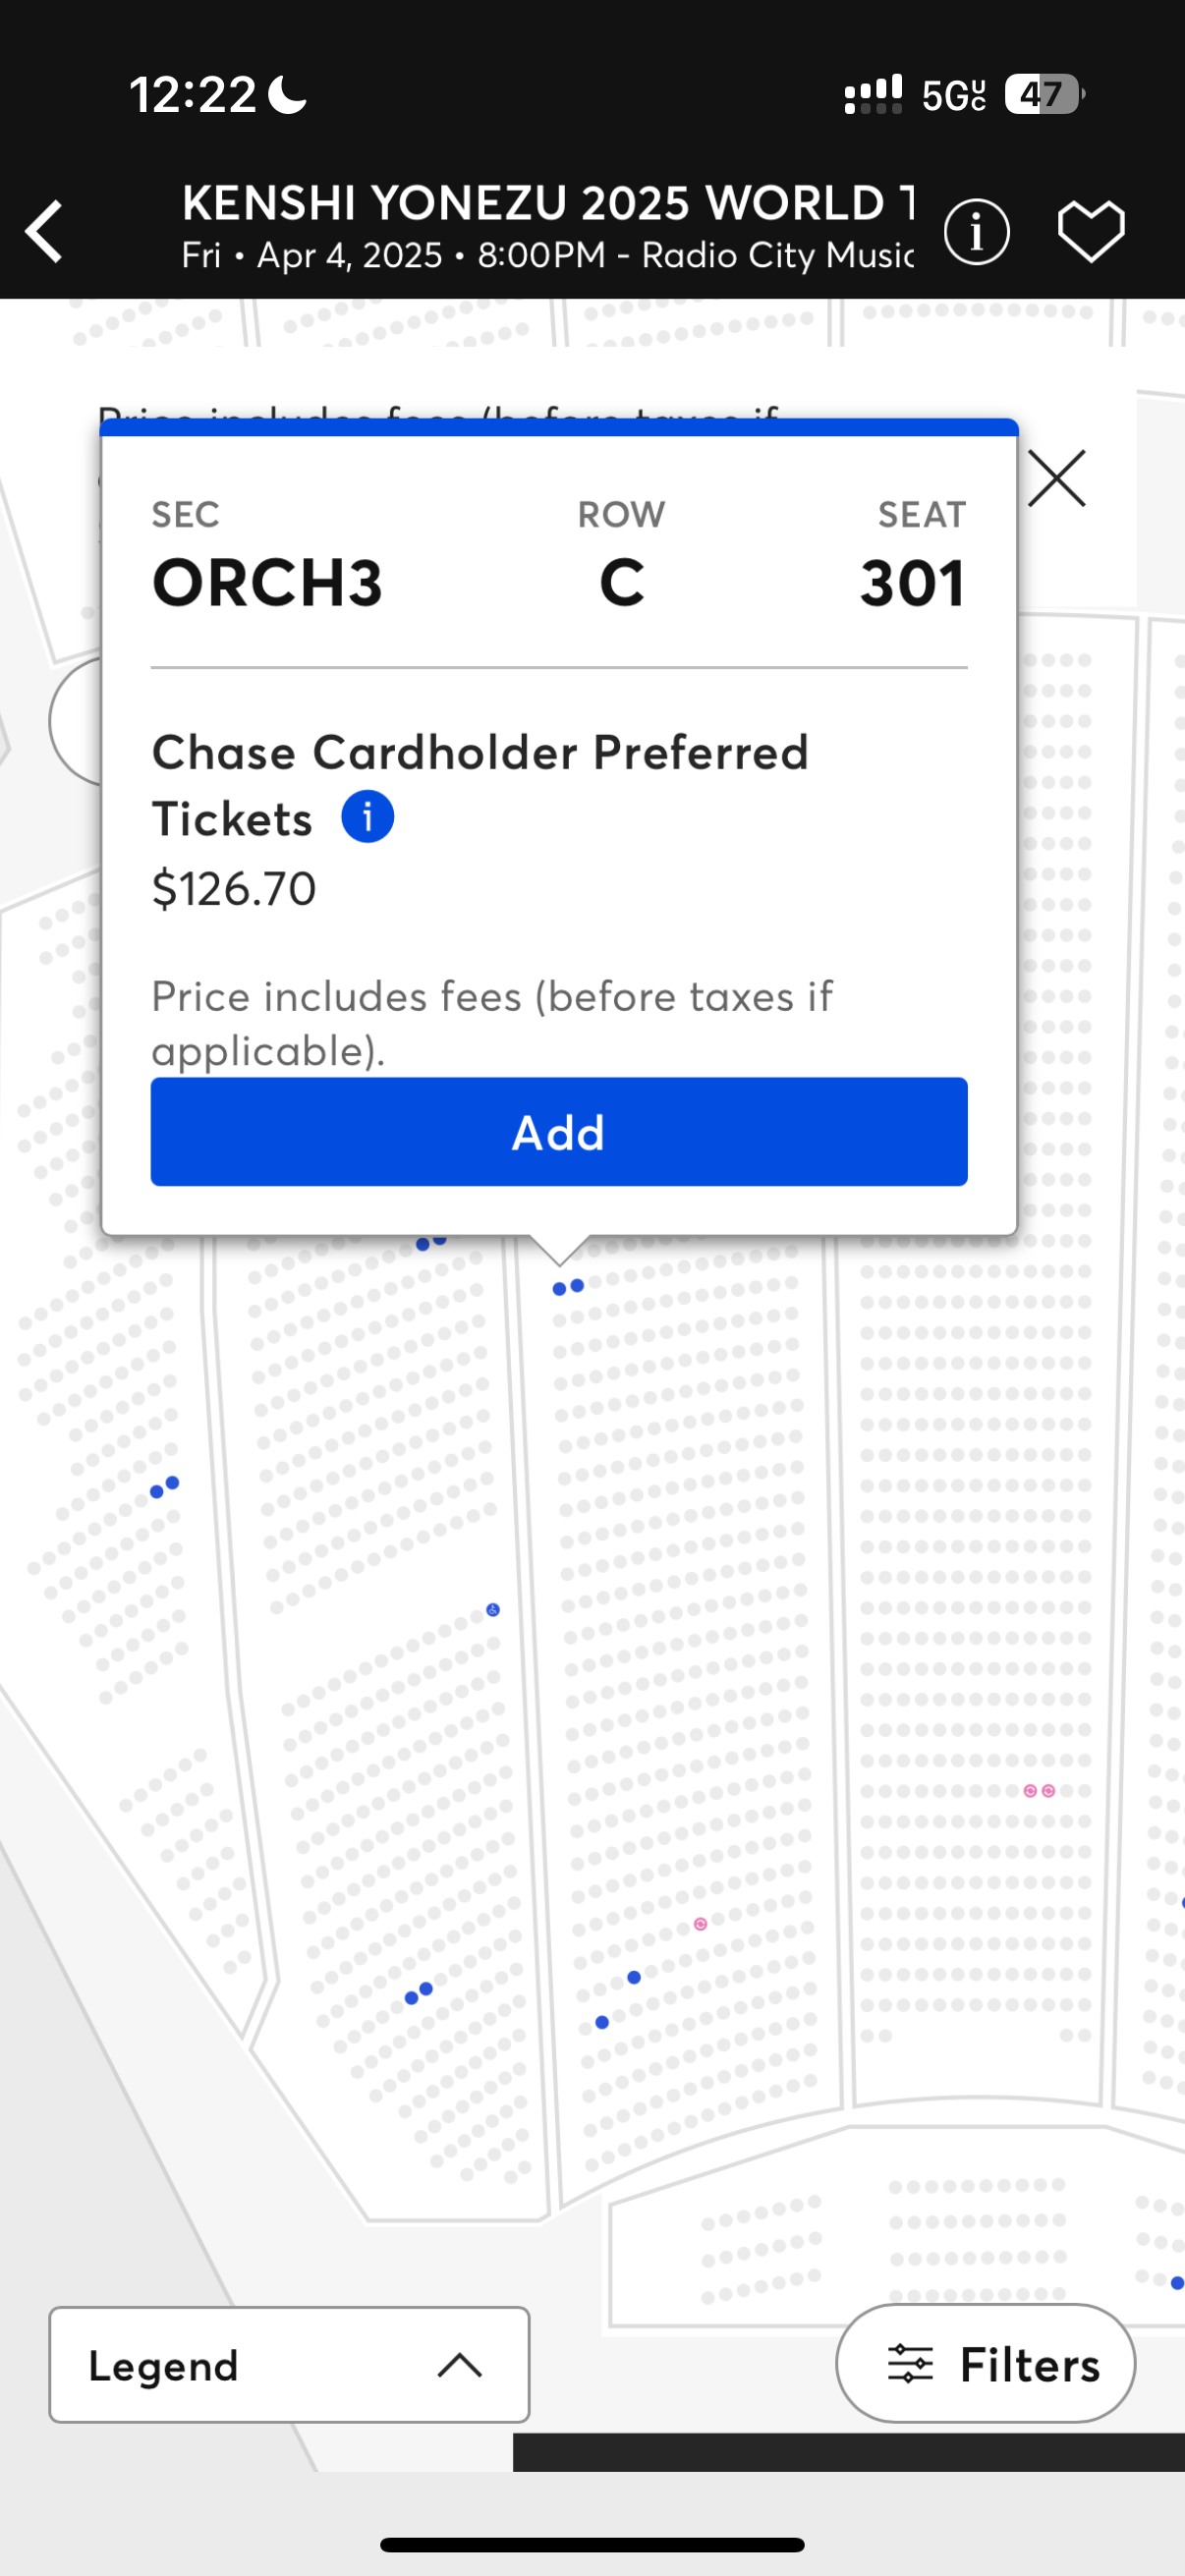Click Legend chevron up arrow
The image size is (1185, 2576).
[x=459, y=2365]
